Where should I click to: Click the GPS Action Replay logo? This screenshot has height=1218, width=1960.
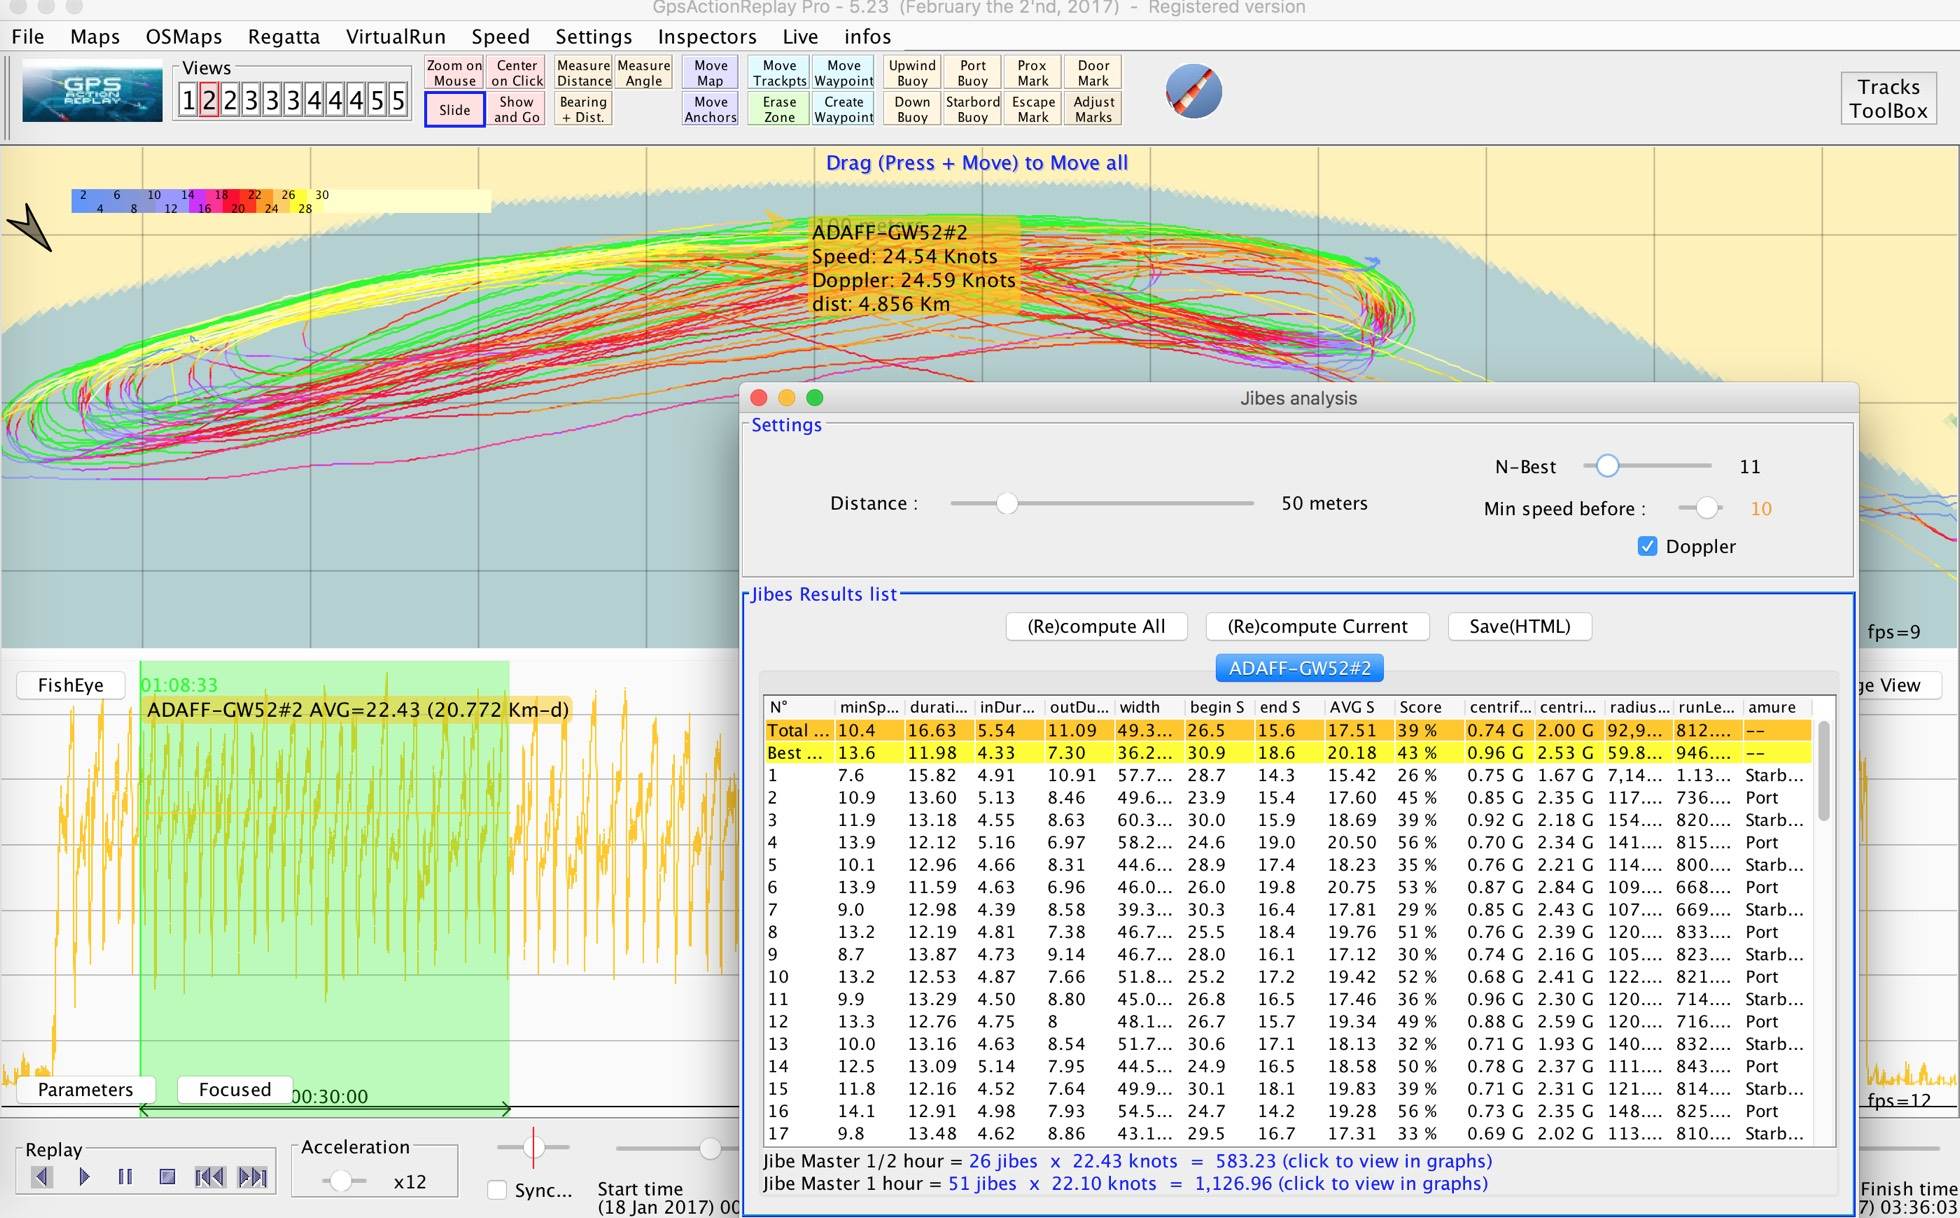click(92, 91)
